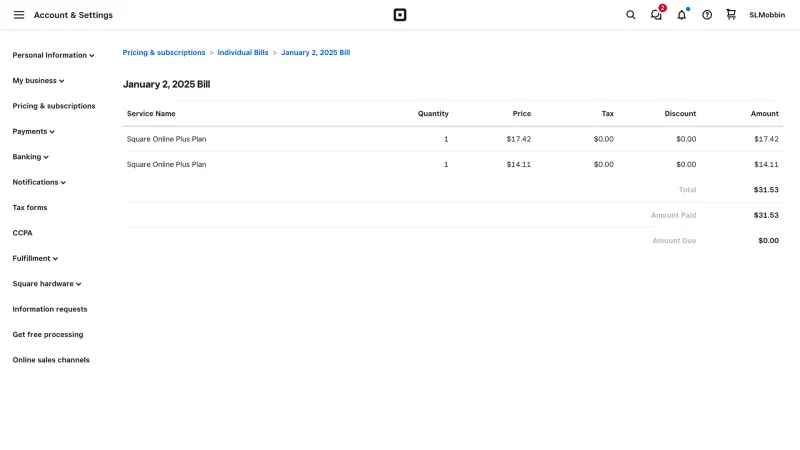Click the Account & Settings title
Screen dimensions: 800x450
tap(73, 15)
